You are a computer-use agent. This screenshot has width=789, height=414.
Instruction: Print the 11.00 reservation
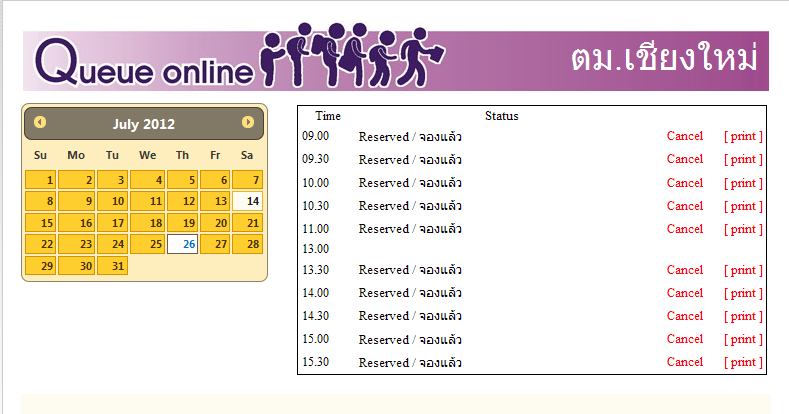point(743,229)
